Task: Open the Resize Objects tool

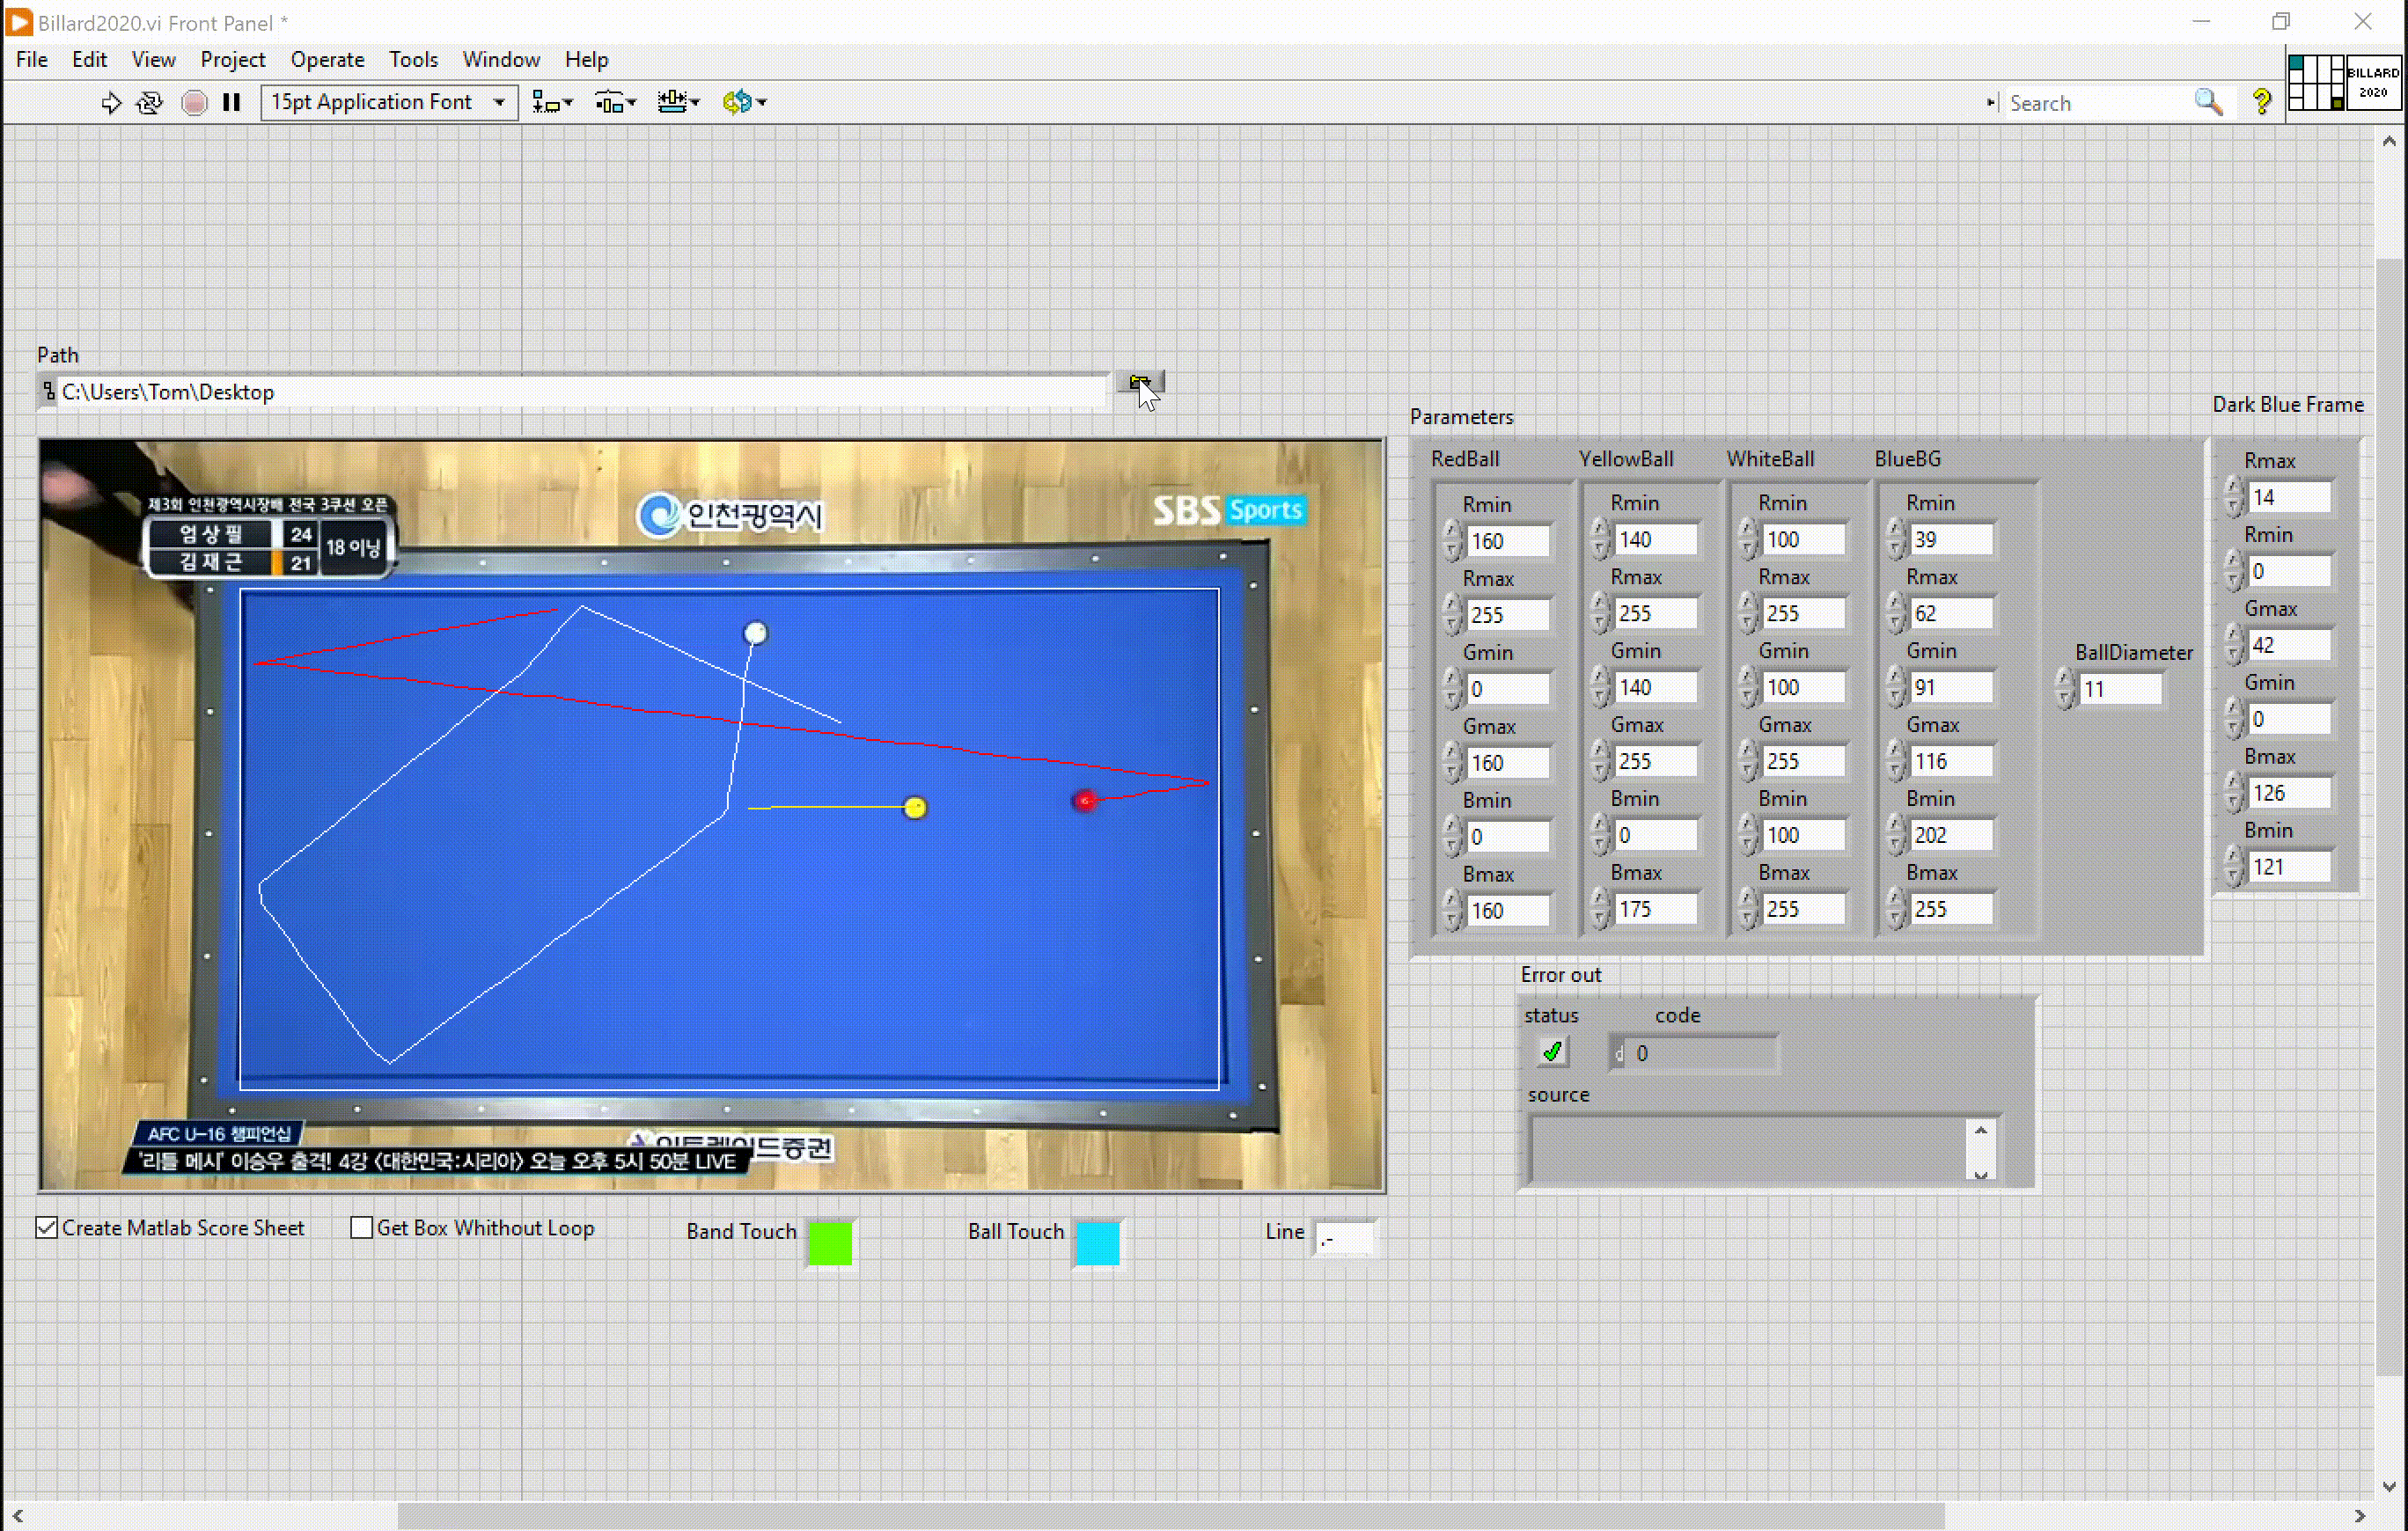Action: click(678, 102)
